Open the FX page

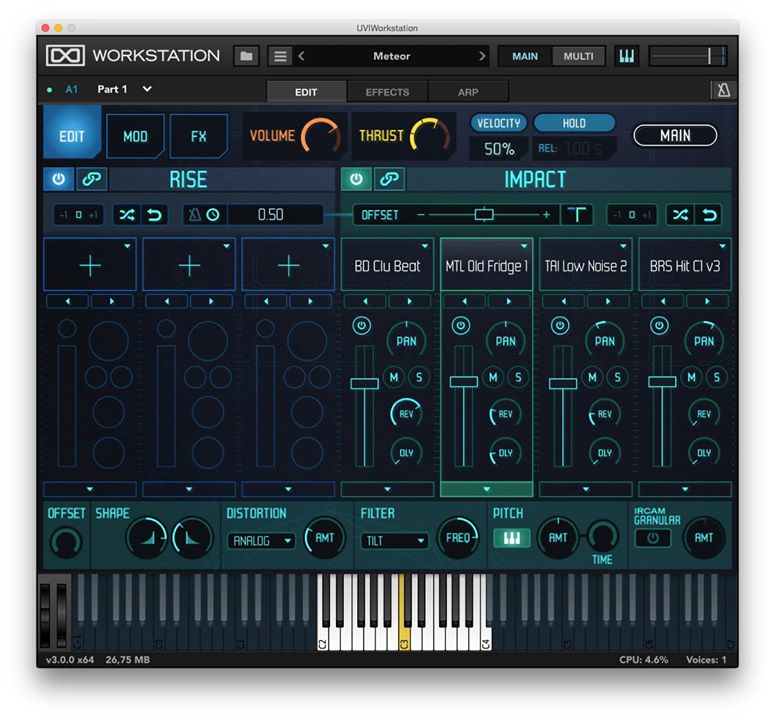(198, 136)
